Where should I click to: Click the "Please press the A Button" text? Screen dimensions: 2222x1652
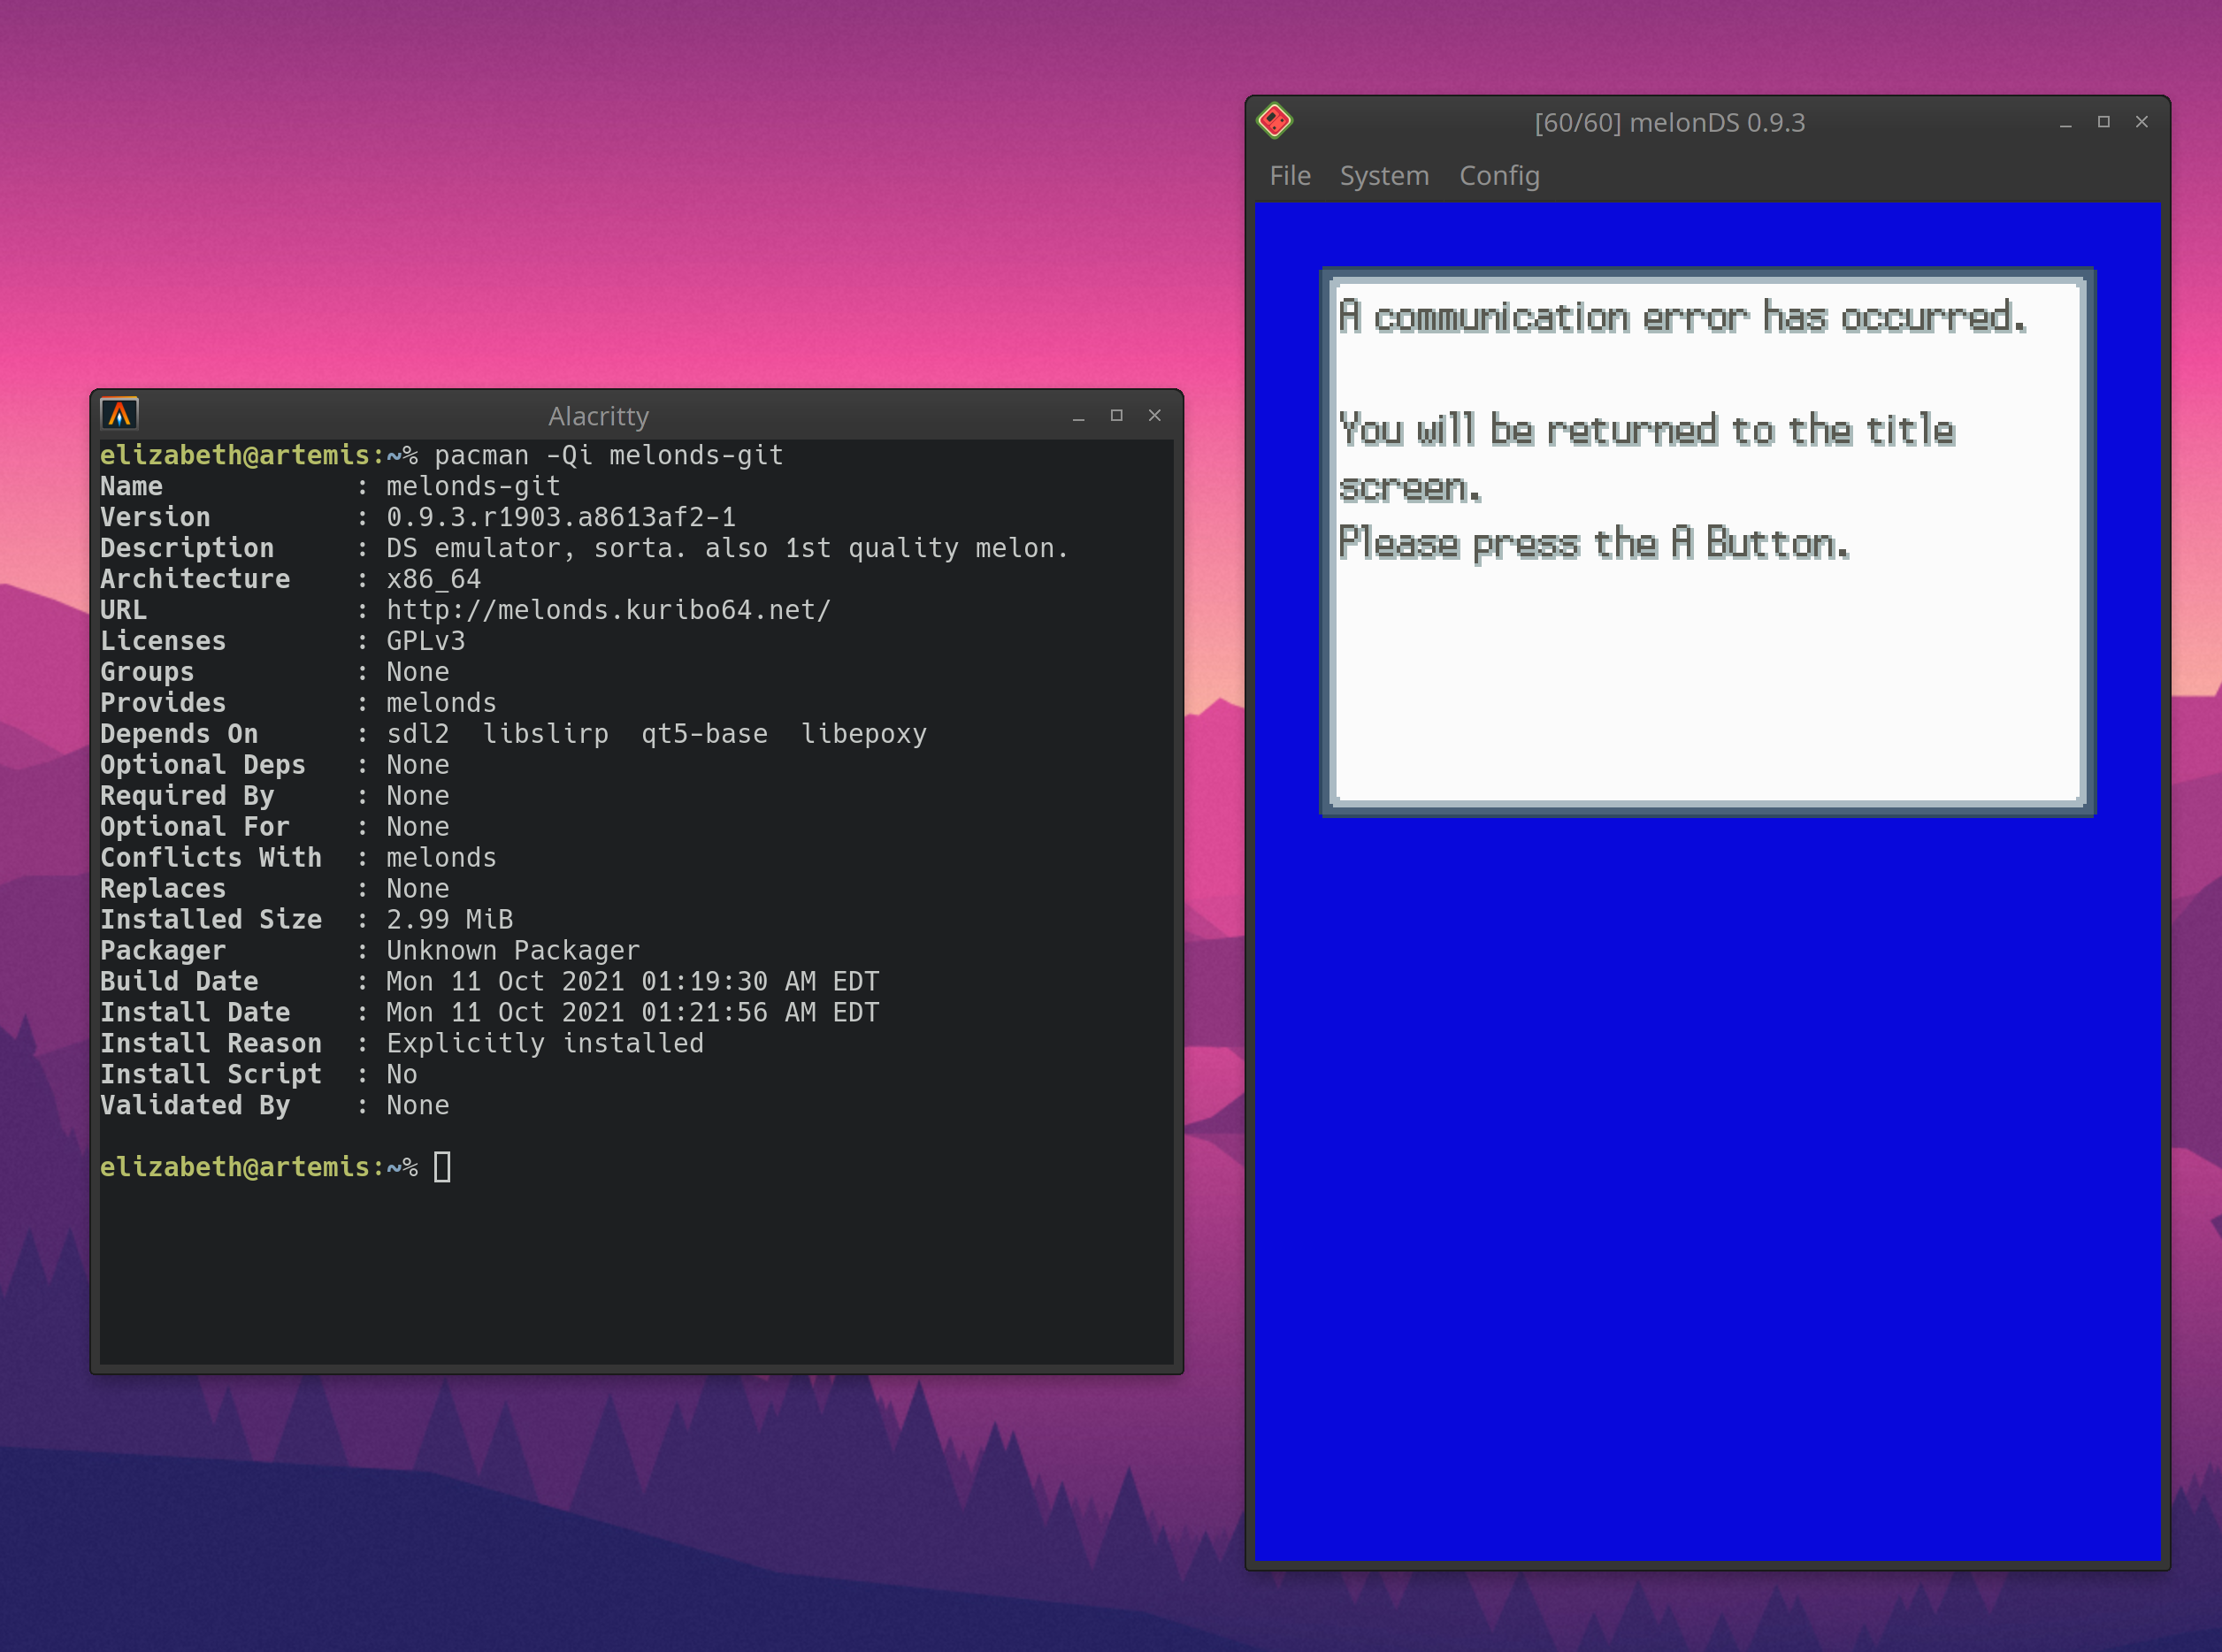pyautogui.click(x=1593, y=544)
